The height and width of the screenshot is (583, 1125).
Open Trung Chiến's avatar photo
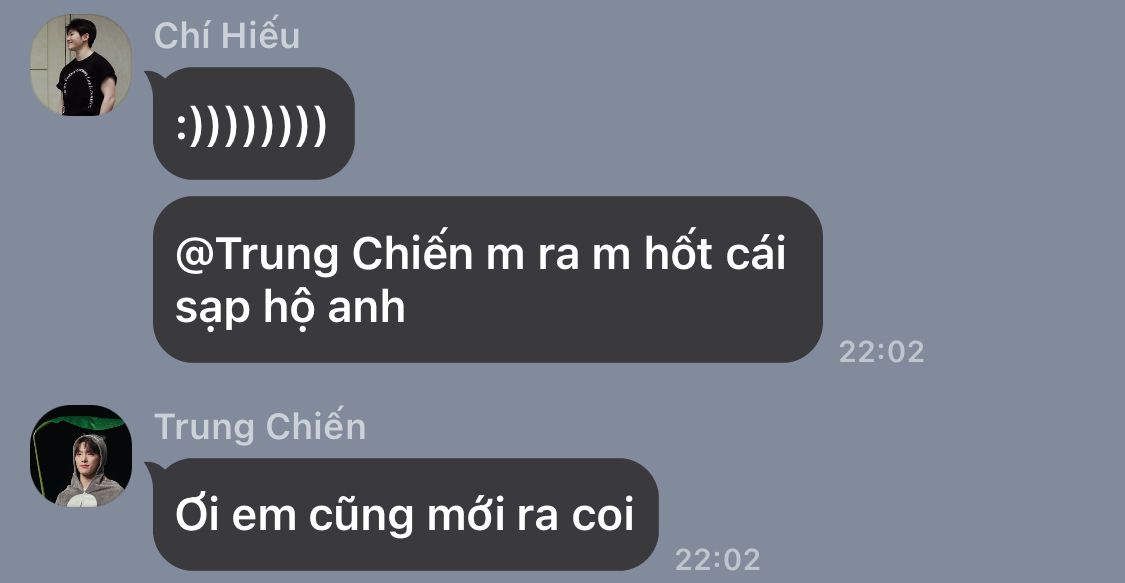click(x=81, y=456)
